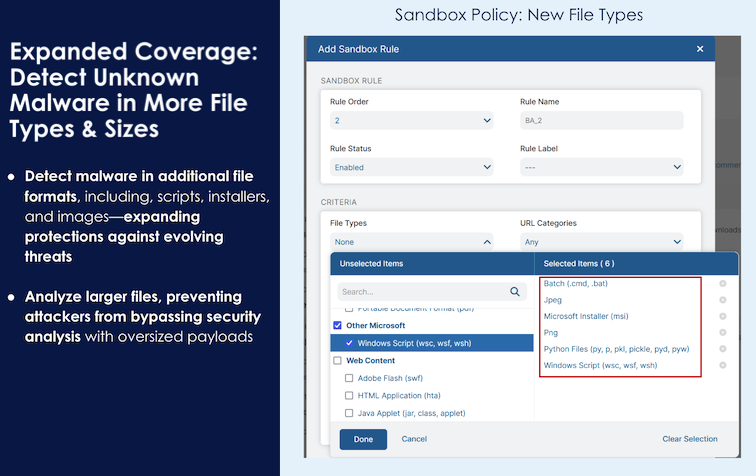The width and height of the screenshot is (756, 476).
Task: Remove Windows Script from selected items list
Action: point(723,366)
